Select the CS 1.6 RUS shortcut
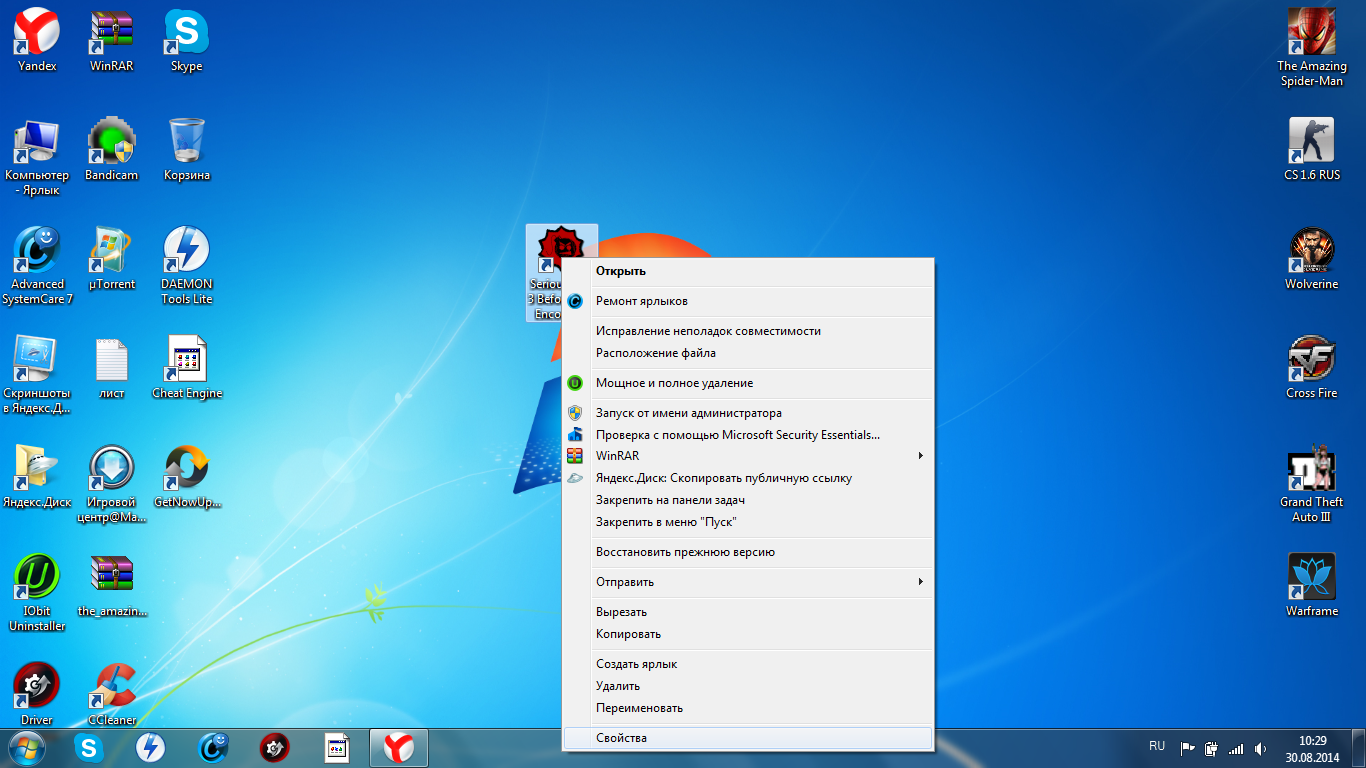Image resolution: width=1366 pixels, height=768 pixels. [x=1312, y=150]
